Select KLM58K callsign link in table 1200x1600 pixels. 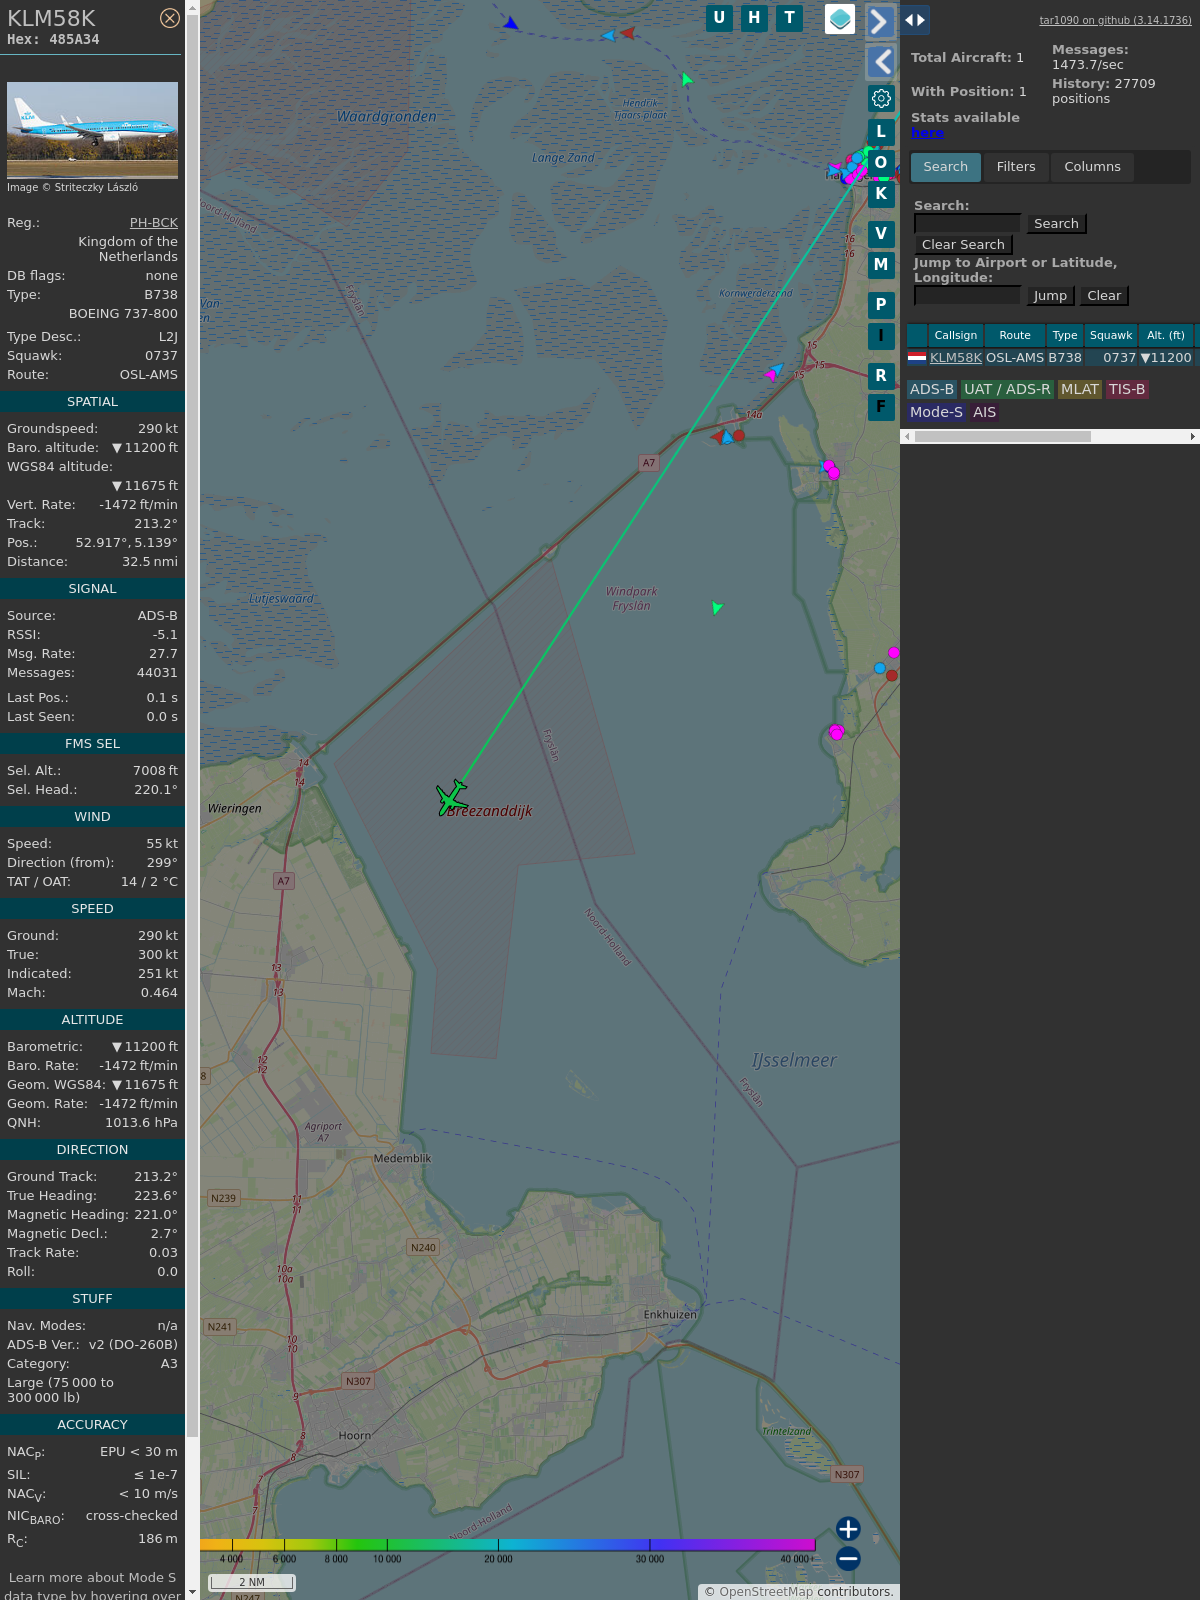pyautogui.click(x=956, y=358)
